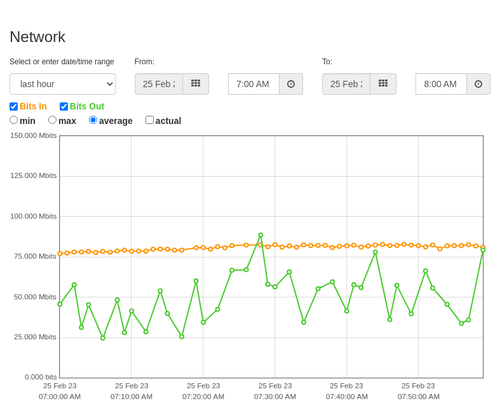Click the To date field showing 25 Feb
This screenshot has height=403, width=500.
(x=346, y=84)
